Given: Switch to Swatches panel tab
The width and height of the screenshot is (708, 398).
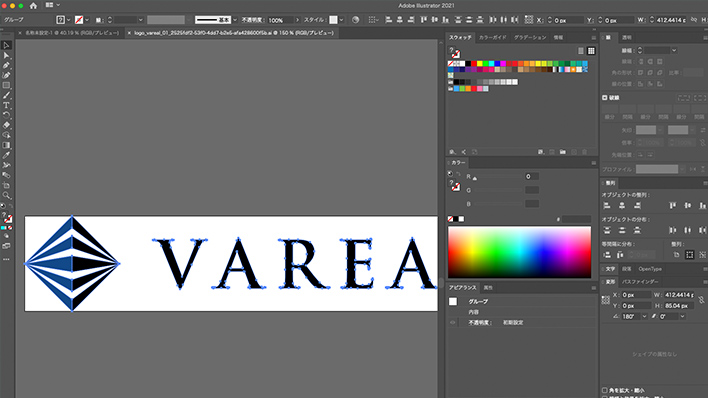Looking at the screenshot, I should pos(460,37).
